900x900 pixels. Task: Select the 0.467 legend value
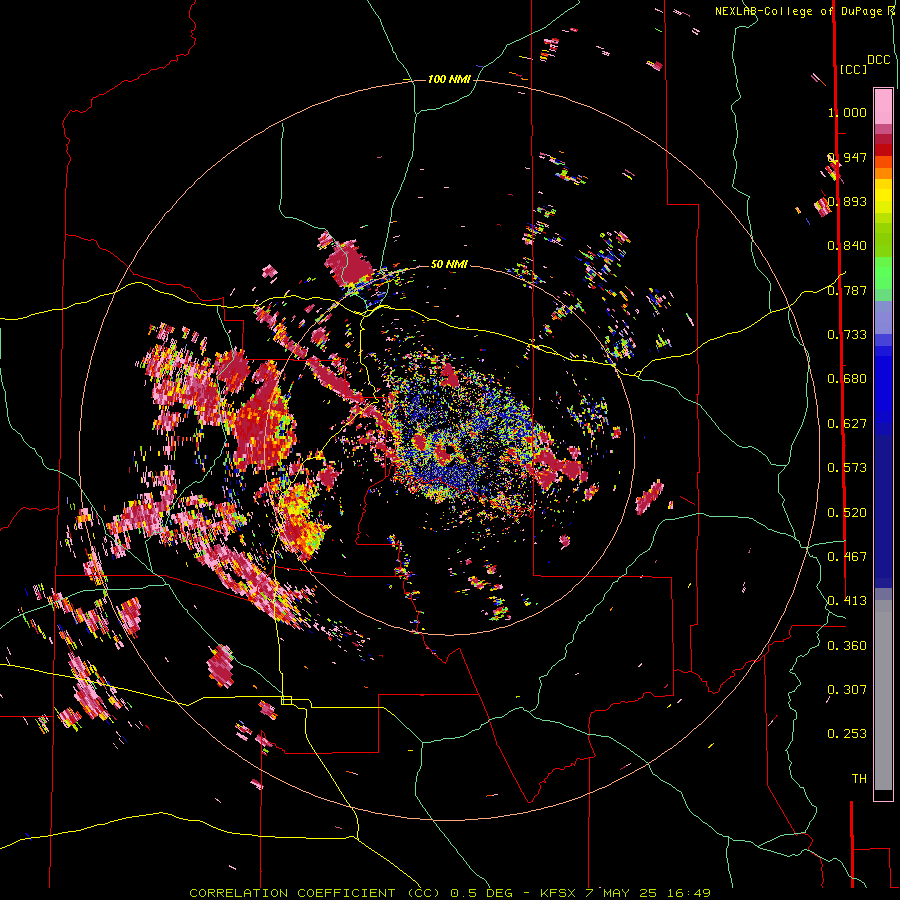[847, 557]
